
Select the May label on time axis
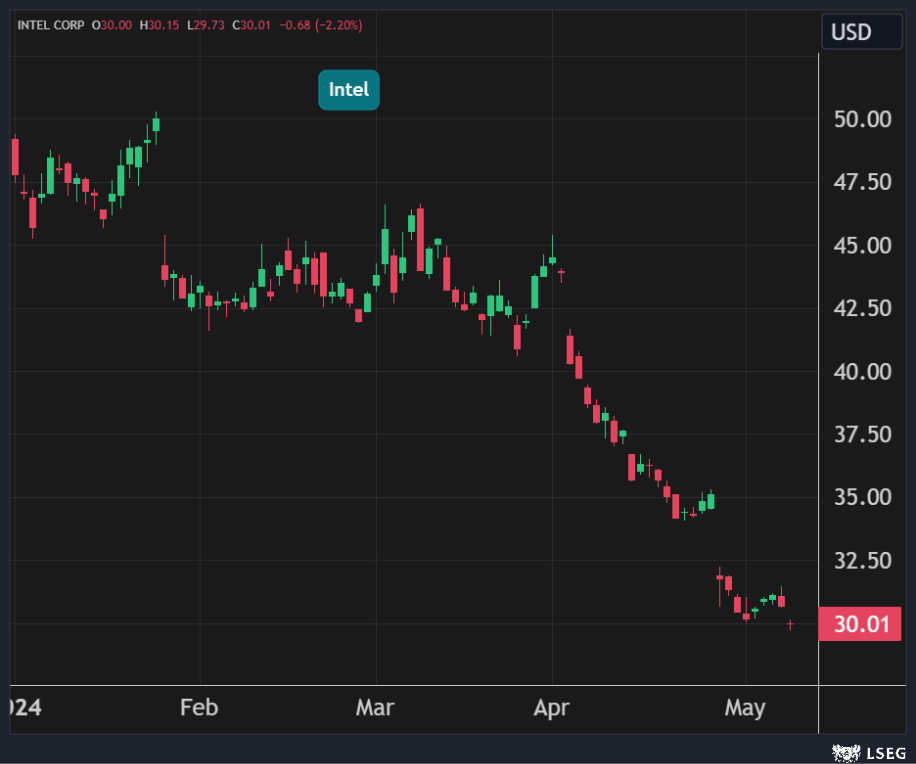point(745,708)
